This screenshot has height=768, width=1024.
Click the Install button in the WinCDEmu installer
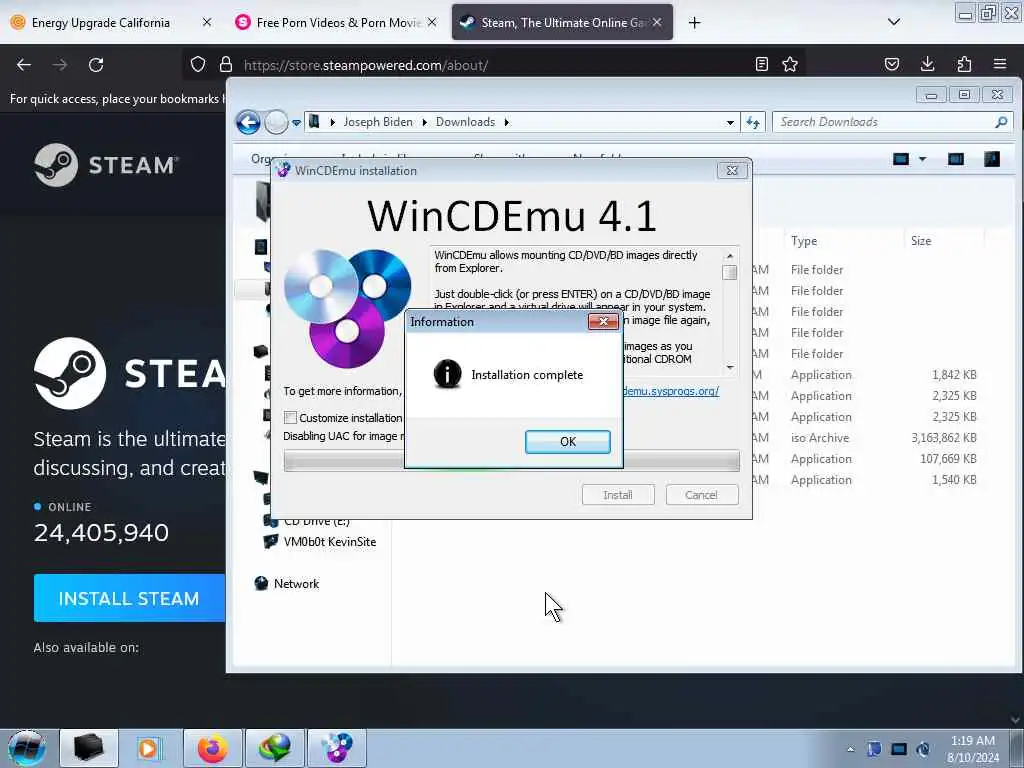point(618,495)
